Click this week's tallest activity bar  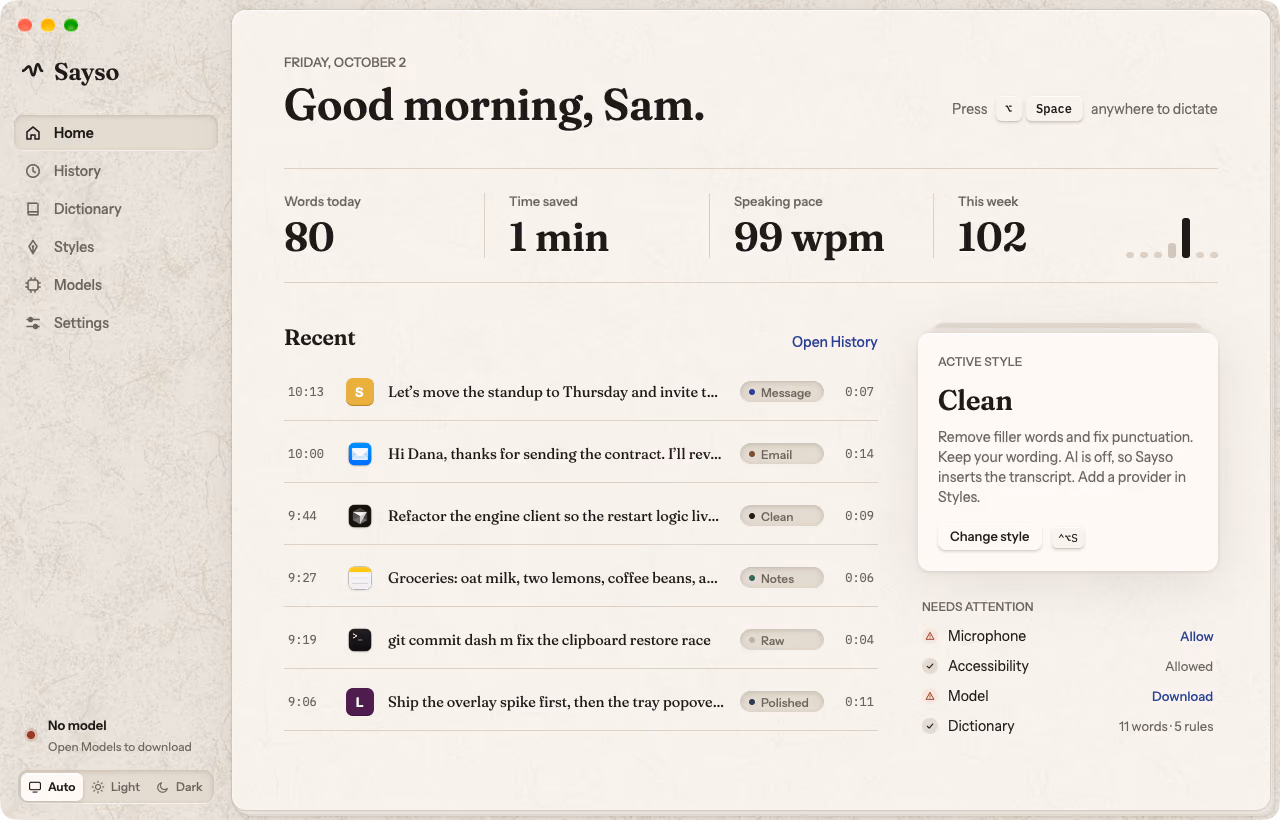[x=1186, y=238]
